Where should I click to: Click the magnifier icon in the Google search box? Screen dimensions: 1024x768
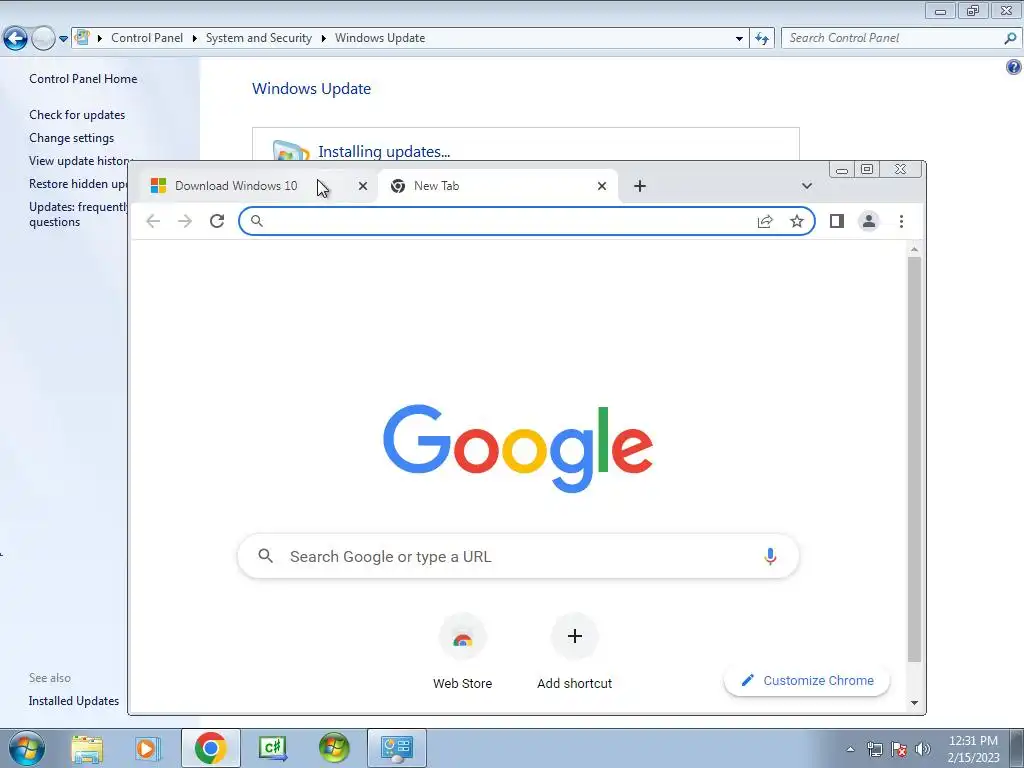click(265, 556)
